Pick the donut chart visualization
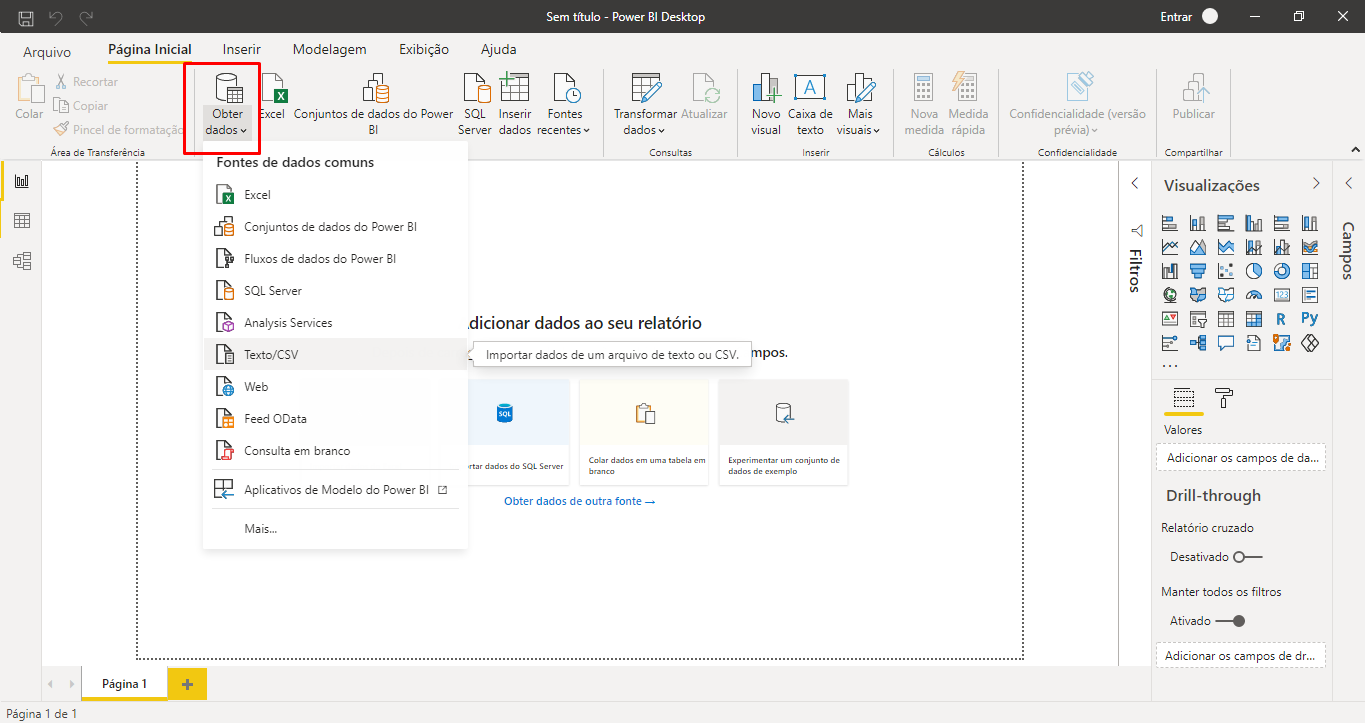Screen dimensions: 1365x723 [1282, 270]
